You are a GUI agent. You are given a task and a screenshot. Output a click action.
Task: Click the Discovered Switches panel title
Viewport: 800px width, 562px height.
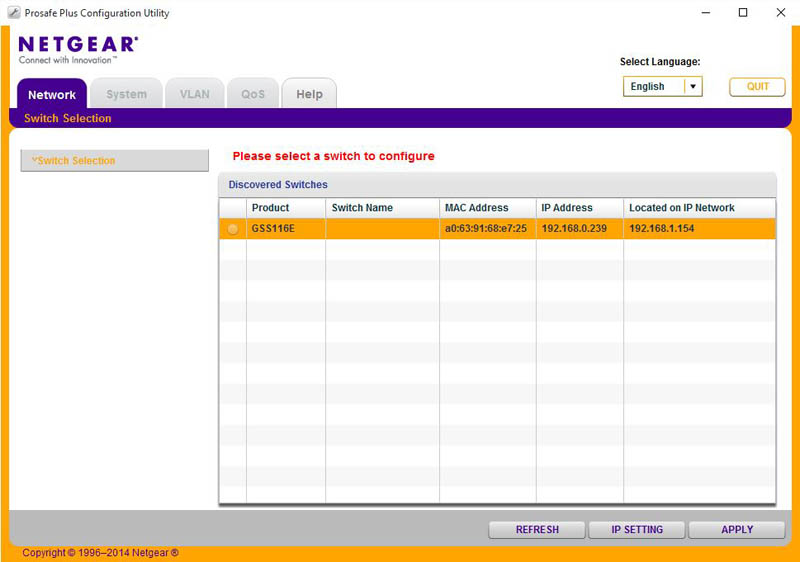(x=278, y=185)
